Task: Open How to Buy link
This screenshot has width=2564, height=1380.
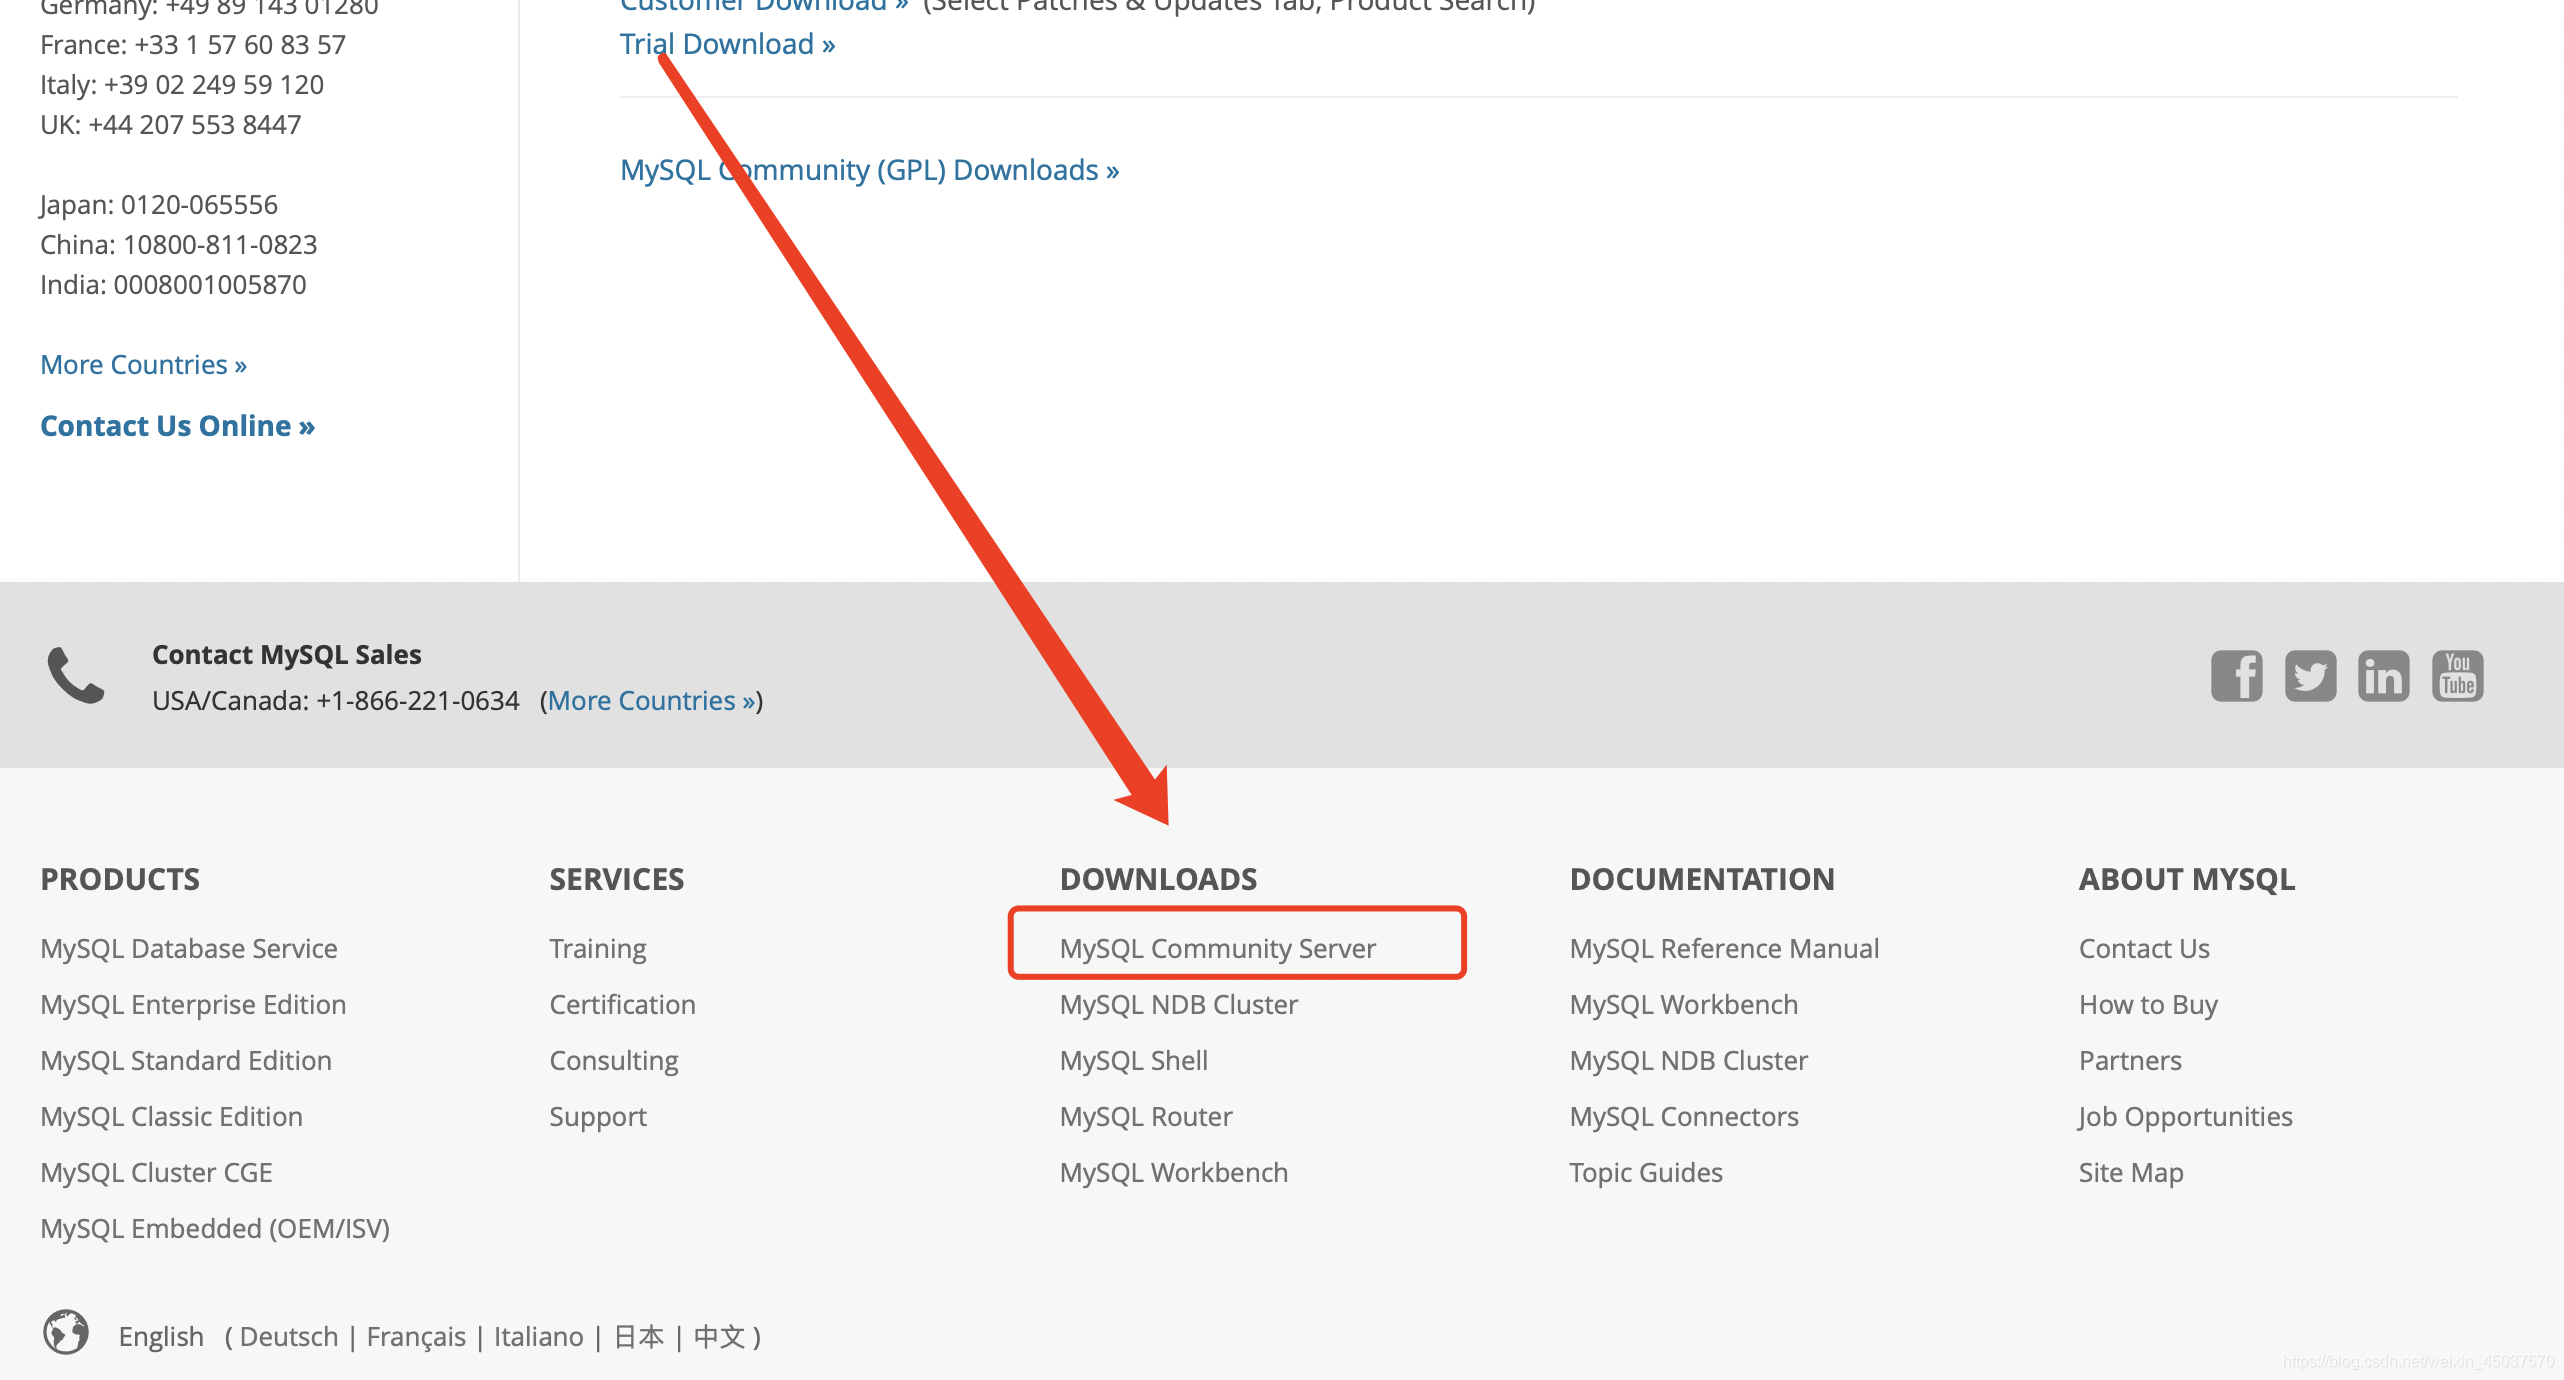Action: 2148,1004
